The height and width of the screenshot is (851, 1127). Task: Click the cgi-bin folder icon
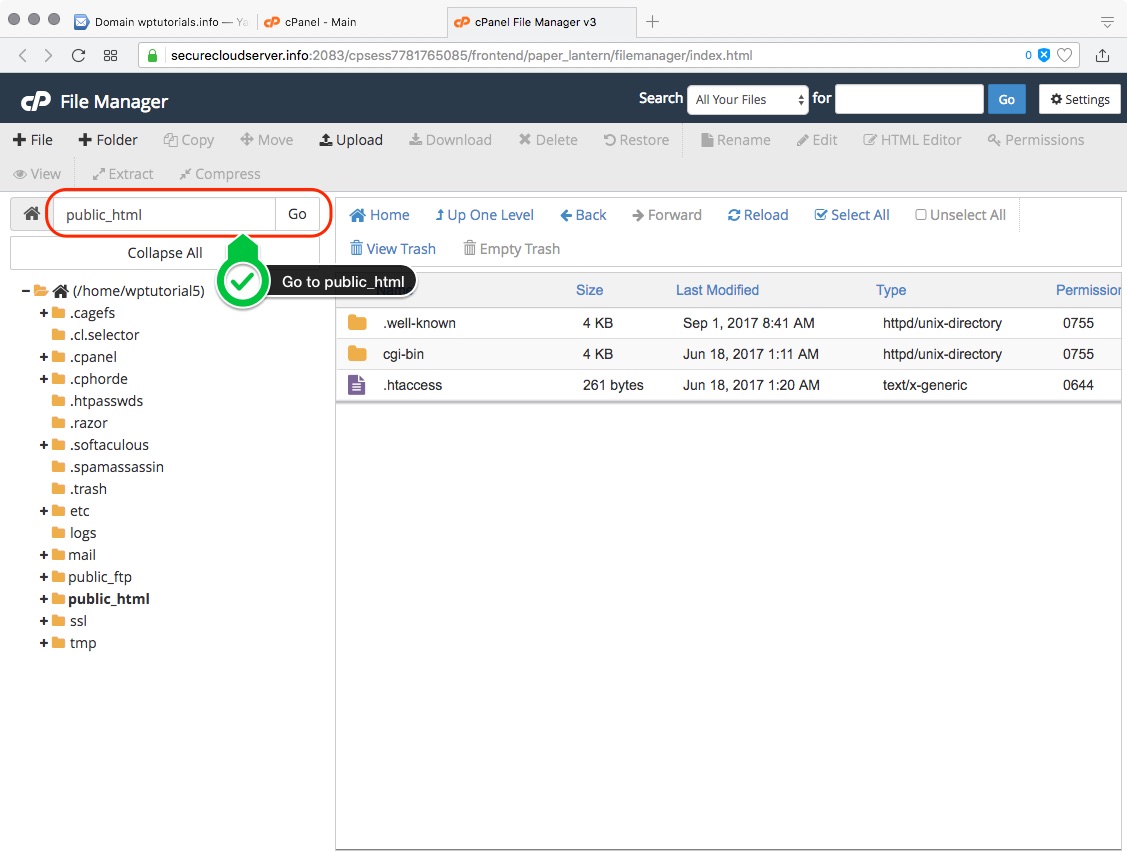[x=357, y=354]
